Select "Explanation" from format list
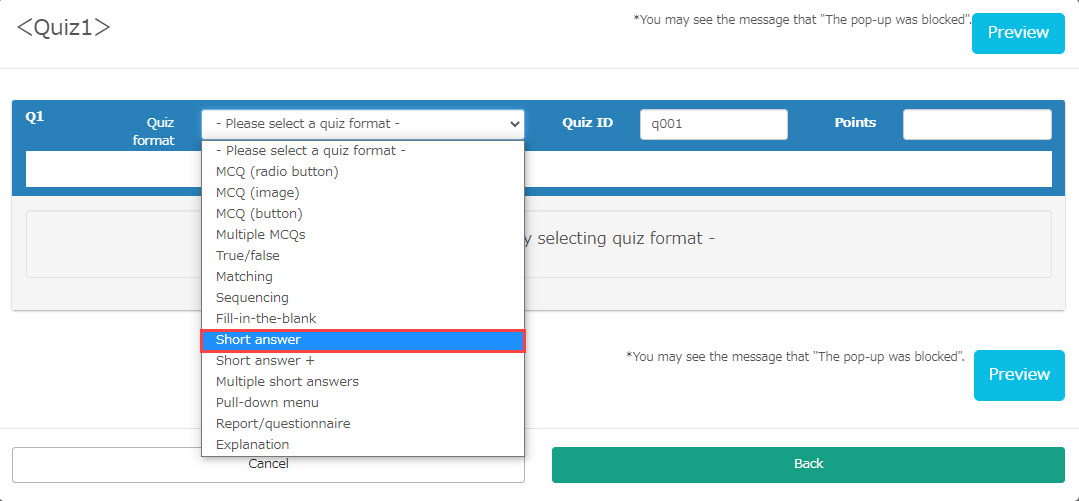The height and width of the screenshot is (501, 1079). click(x=252, y=445)
